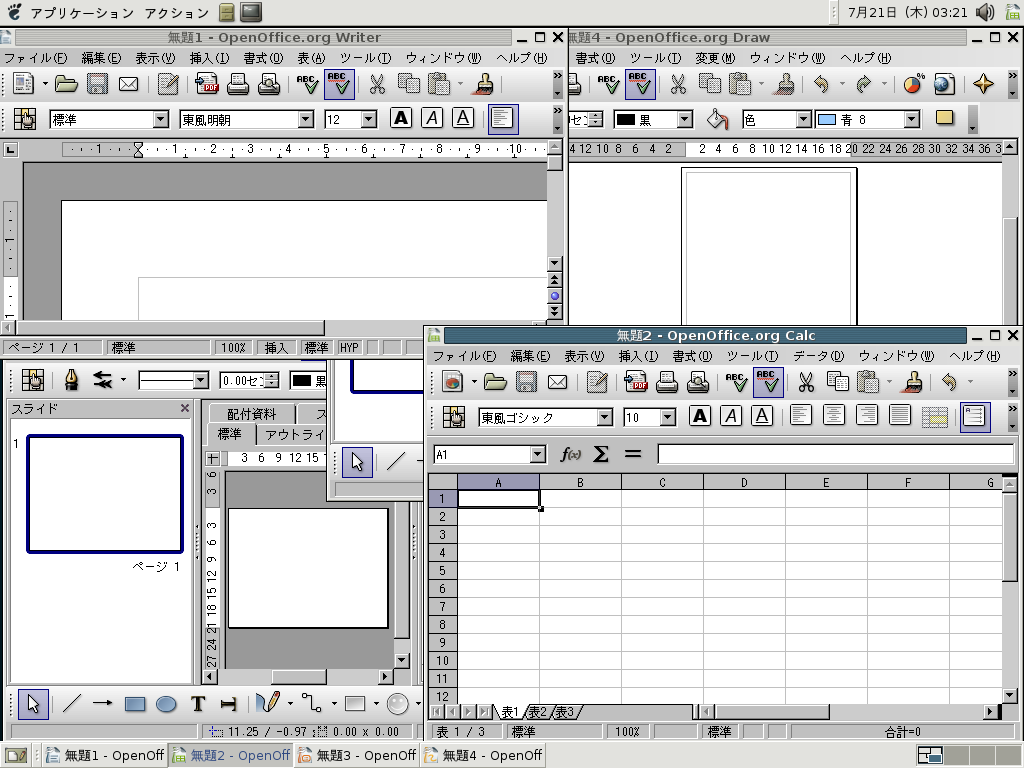
Task: Select ellipse tool in Impress drawing bar
Action: [167, 704]
